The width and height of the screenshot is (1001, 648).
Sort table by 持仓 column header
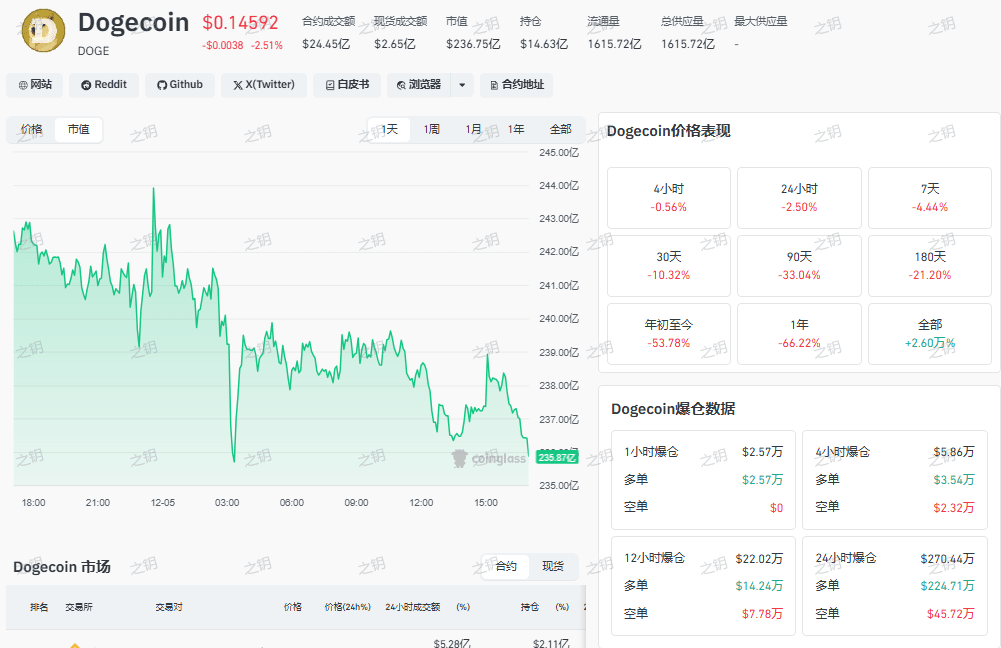[530, 607]
